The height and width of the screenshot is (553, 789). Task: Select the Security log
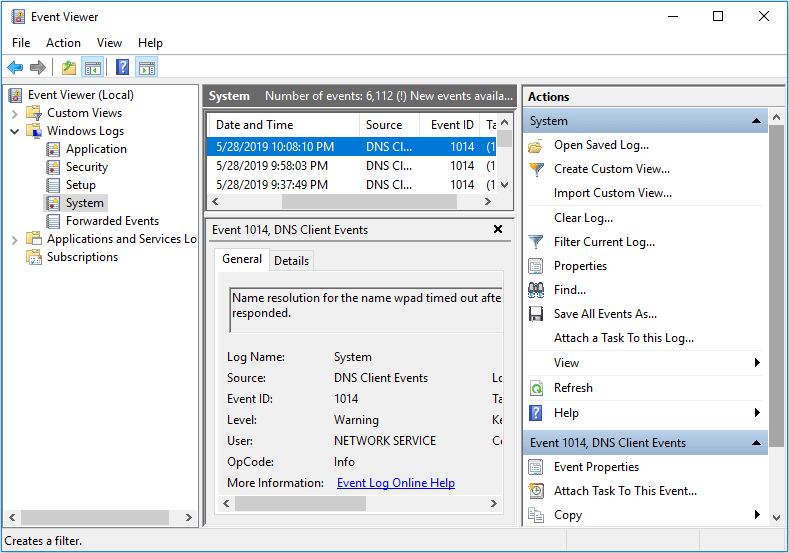point(87,167)
